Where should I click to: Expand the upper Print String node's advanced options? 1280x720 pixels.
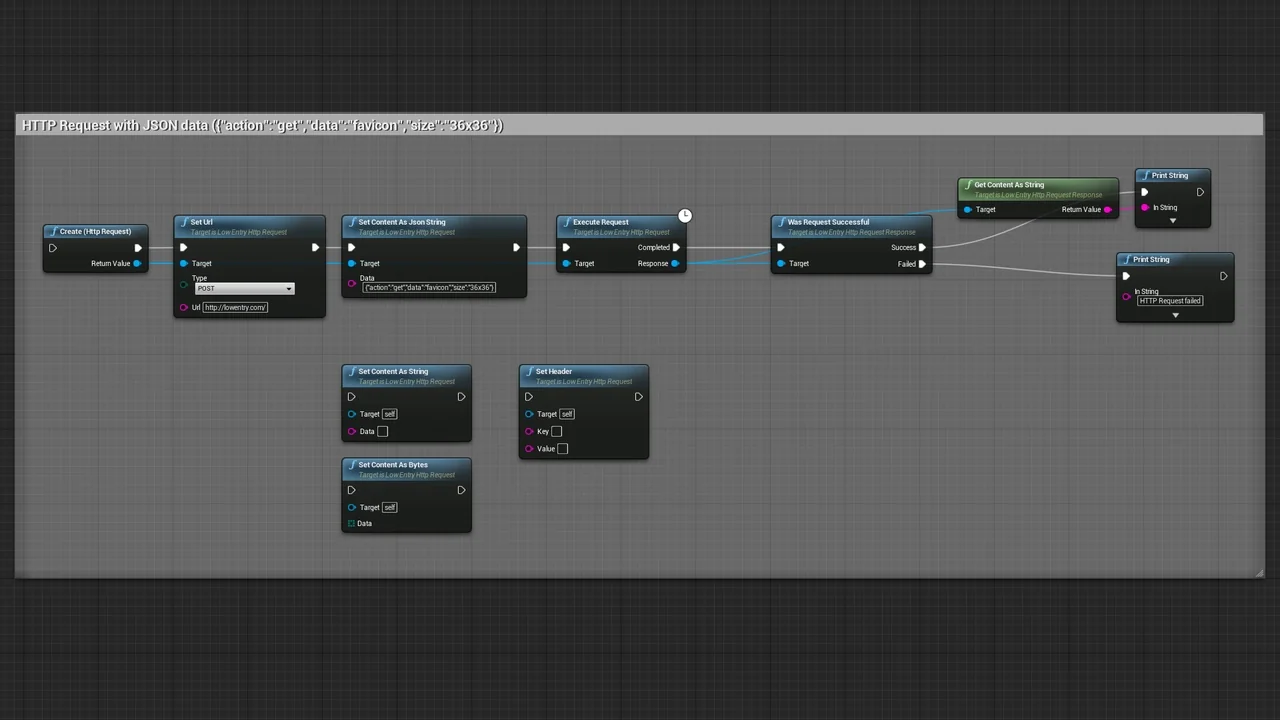click(1173, 221)
